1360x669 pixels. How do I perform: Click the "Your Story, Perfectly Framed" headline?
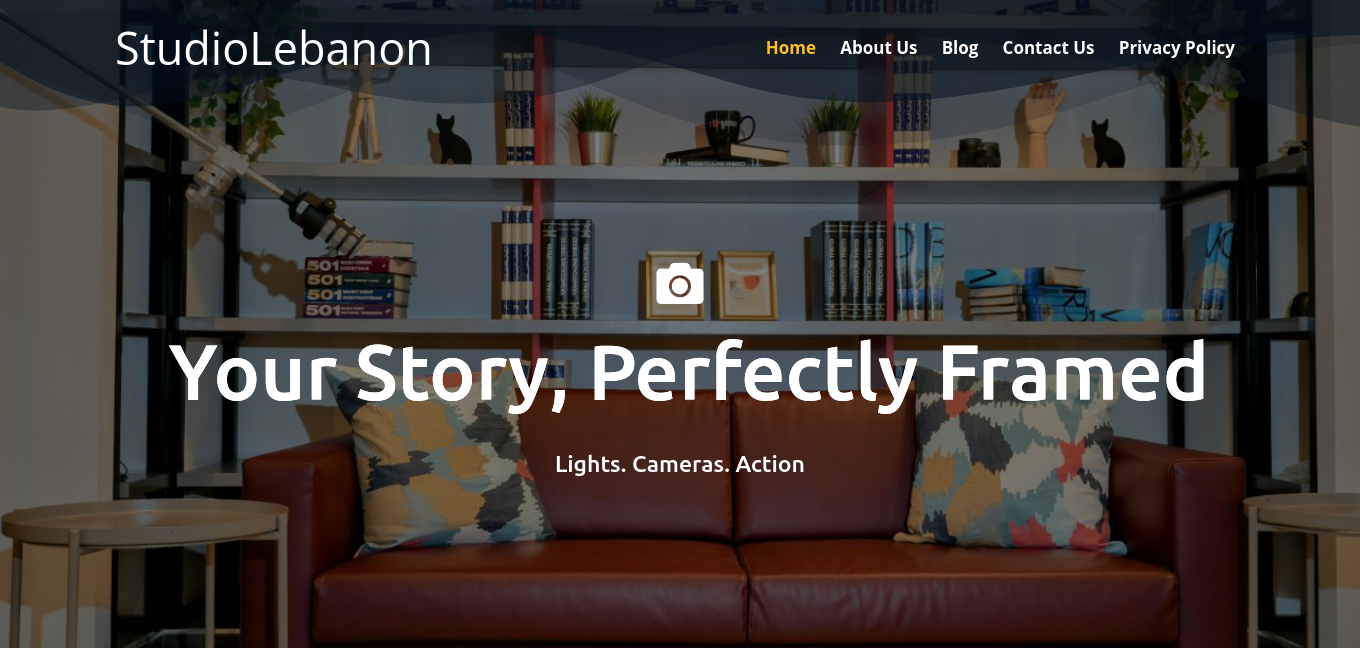[688, 374]
